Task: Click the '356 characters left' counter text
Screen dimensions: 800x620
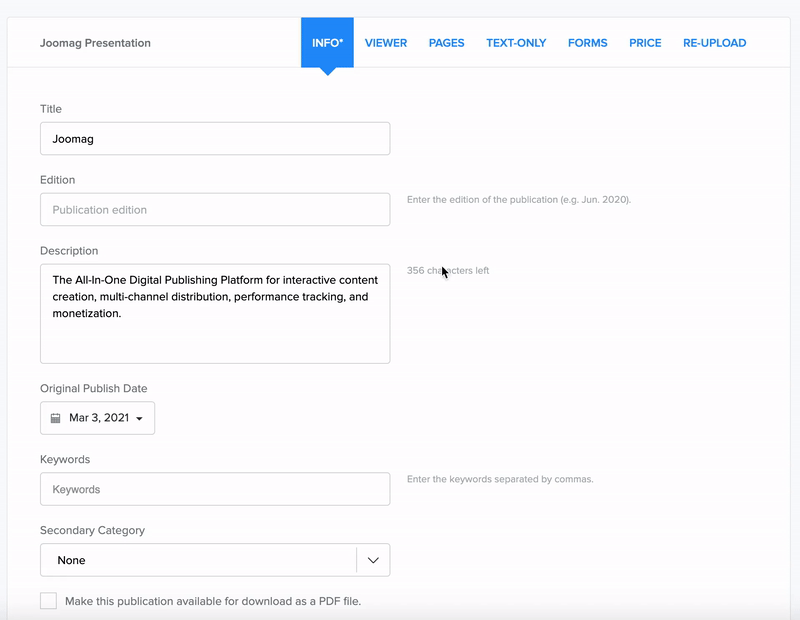Action: (x=448, y=271)
